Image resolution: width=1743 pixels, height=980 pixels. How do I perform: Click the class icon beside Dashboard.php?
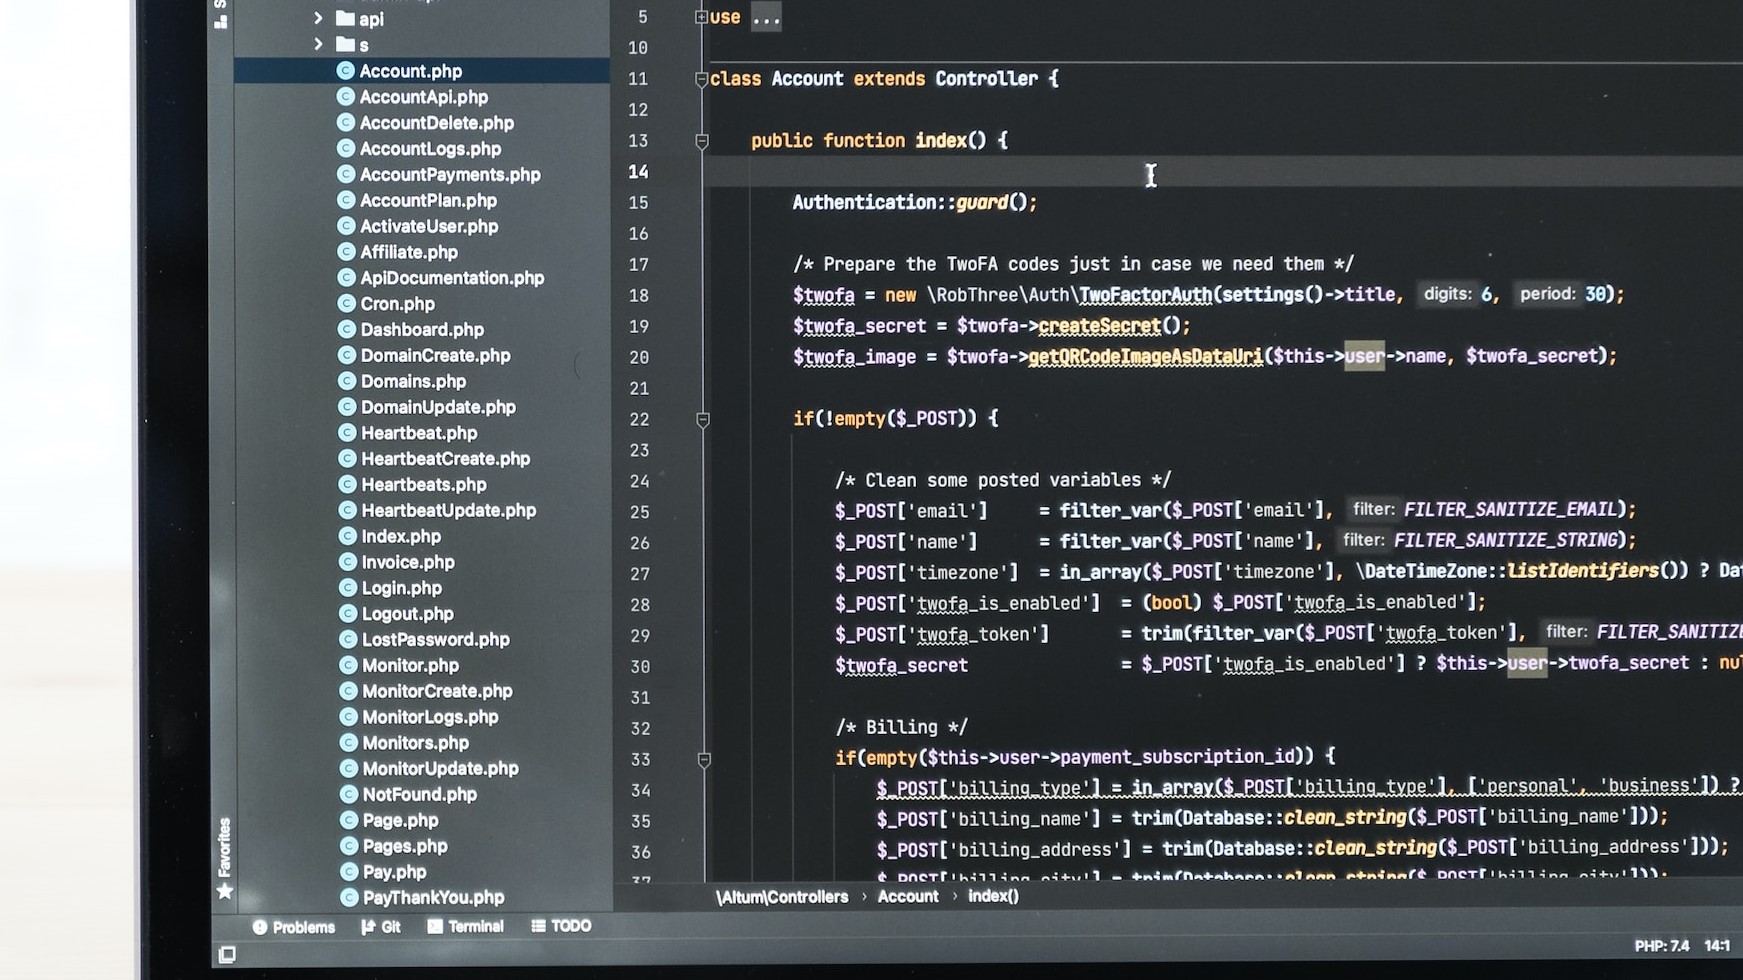pos(346,329)
